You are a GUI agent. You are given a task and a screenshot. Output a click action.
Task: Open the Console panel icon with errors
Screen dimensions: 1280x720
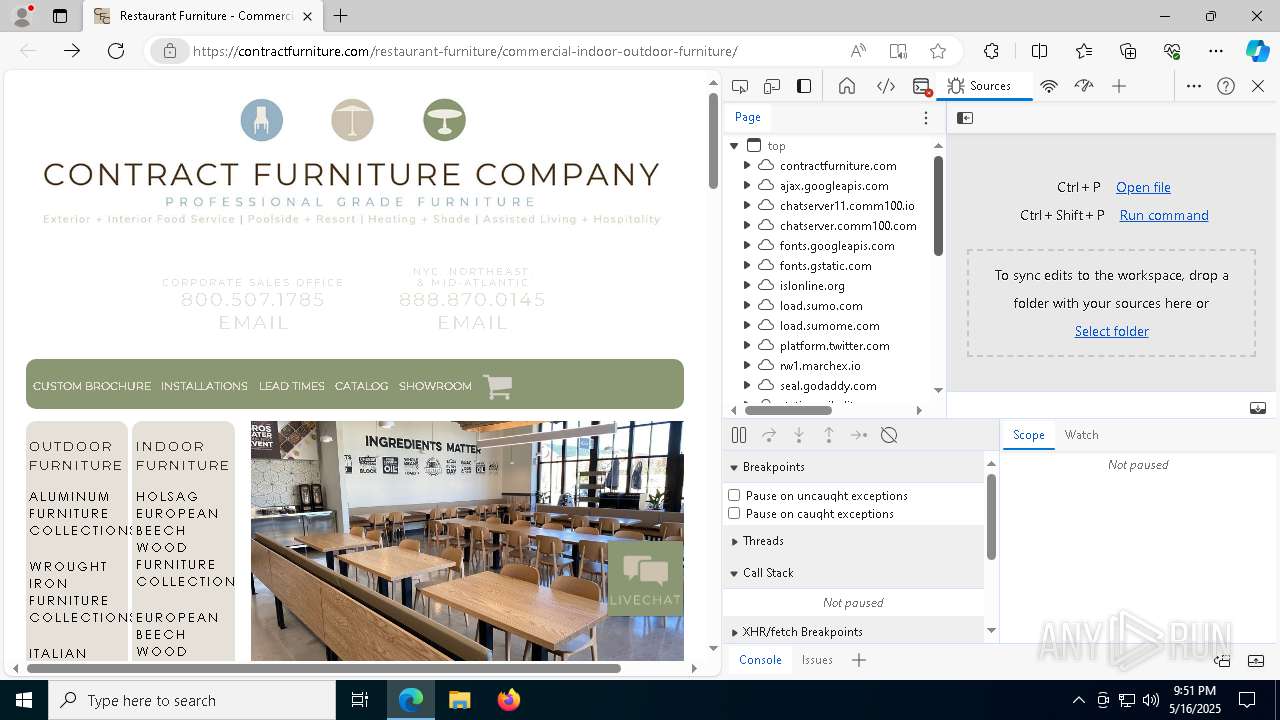point(922,86)
